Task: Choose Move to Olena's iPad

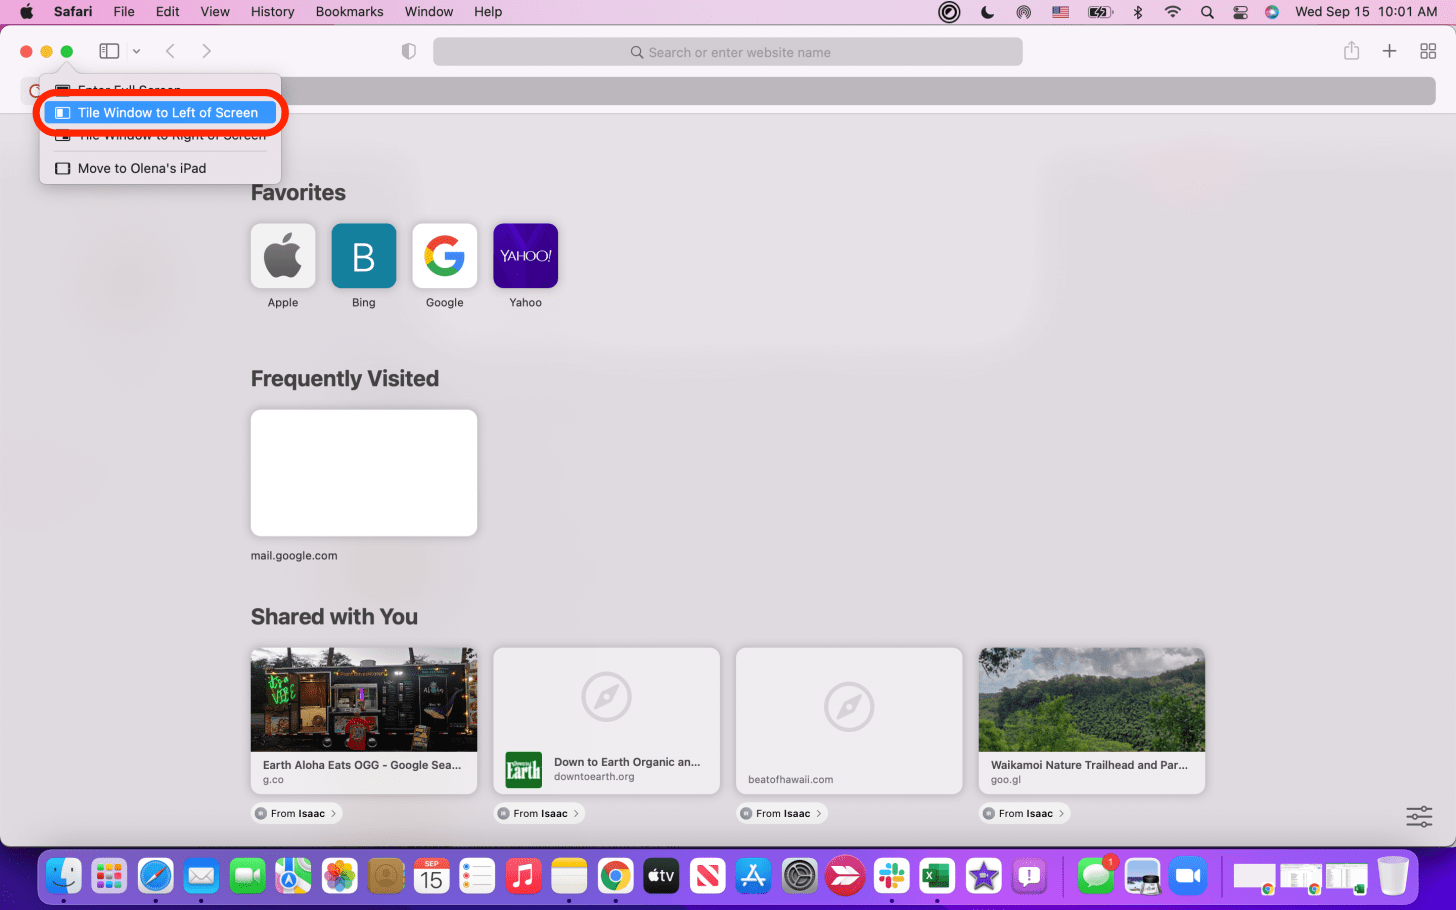Action: 142,168
